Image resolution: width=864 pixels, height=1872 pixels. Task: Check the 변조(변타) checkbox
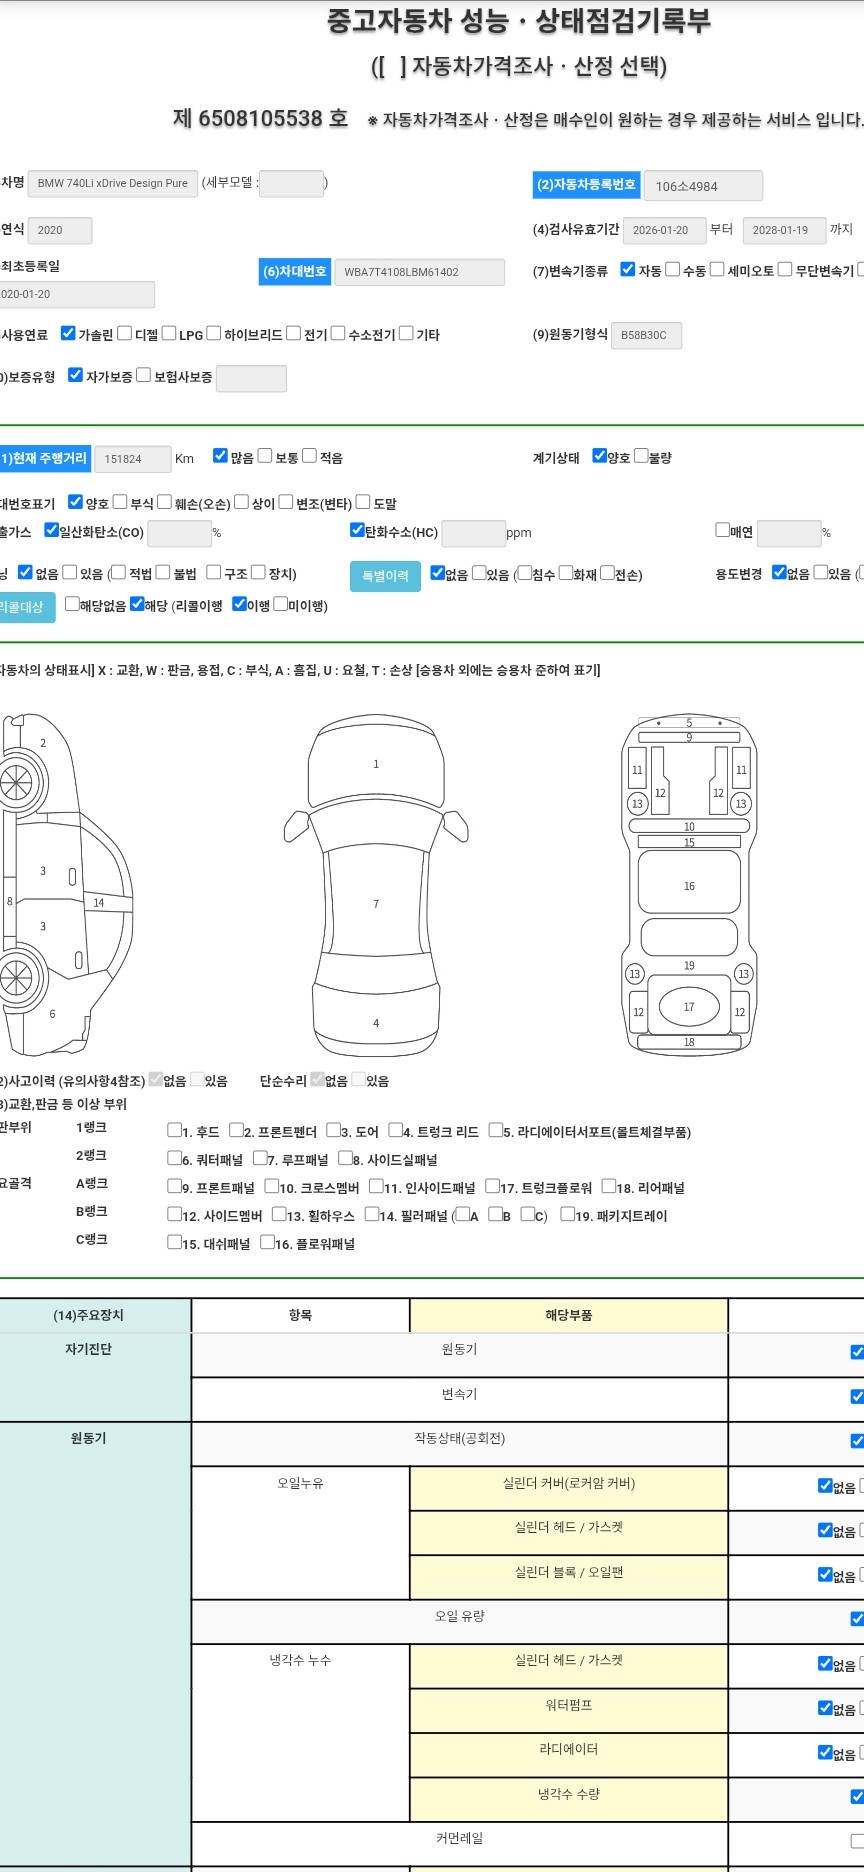286,502
